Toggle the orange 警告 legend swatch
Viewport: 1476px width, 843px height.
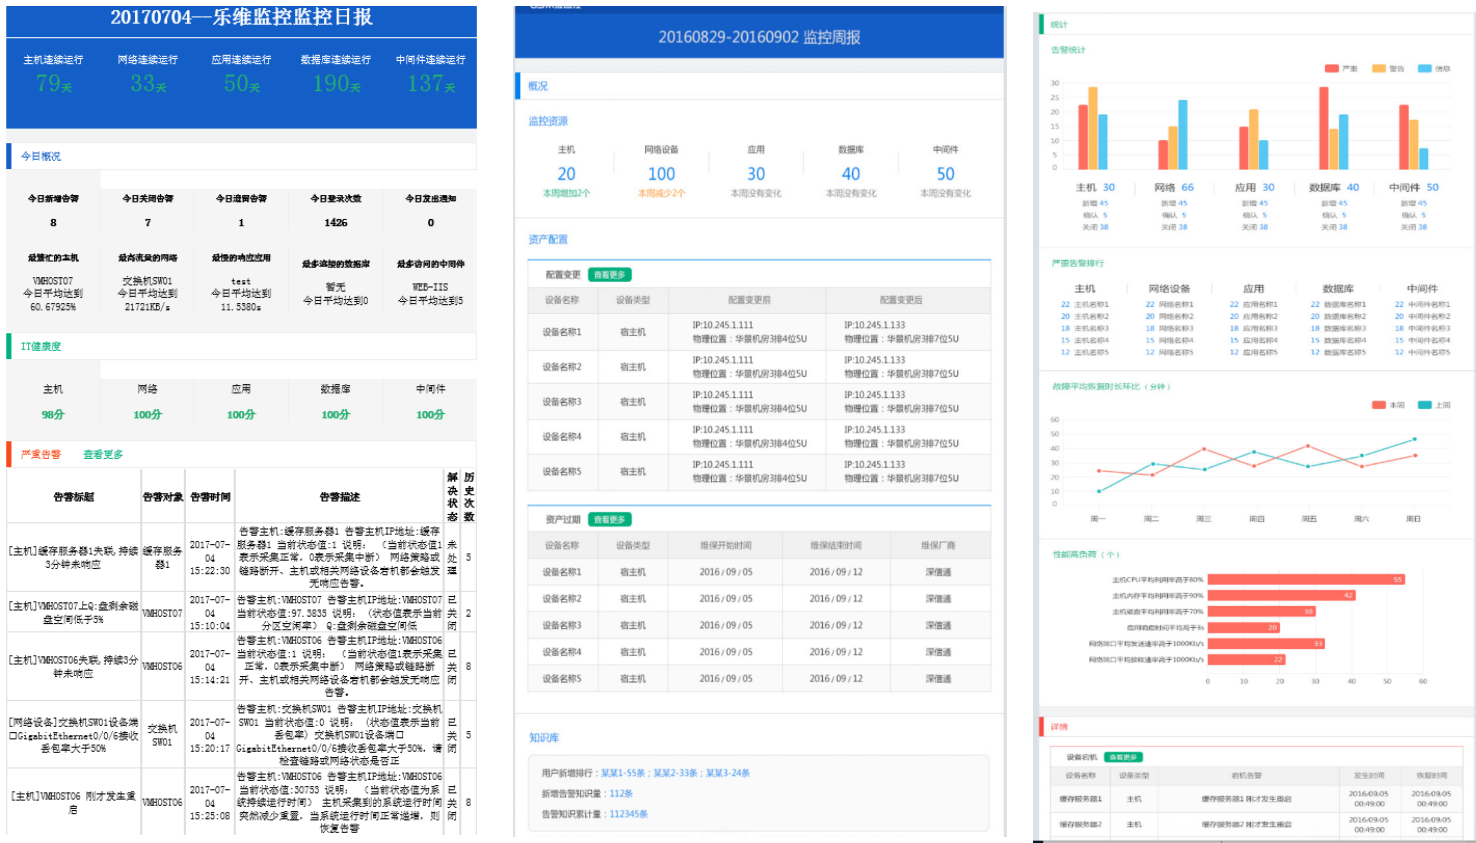pos(1379,69)
